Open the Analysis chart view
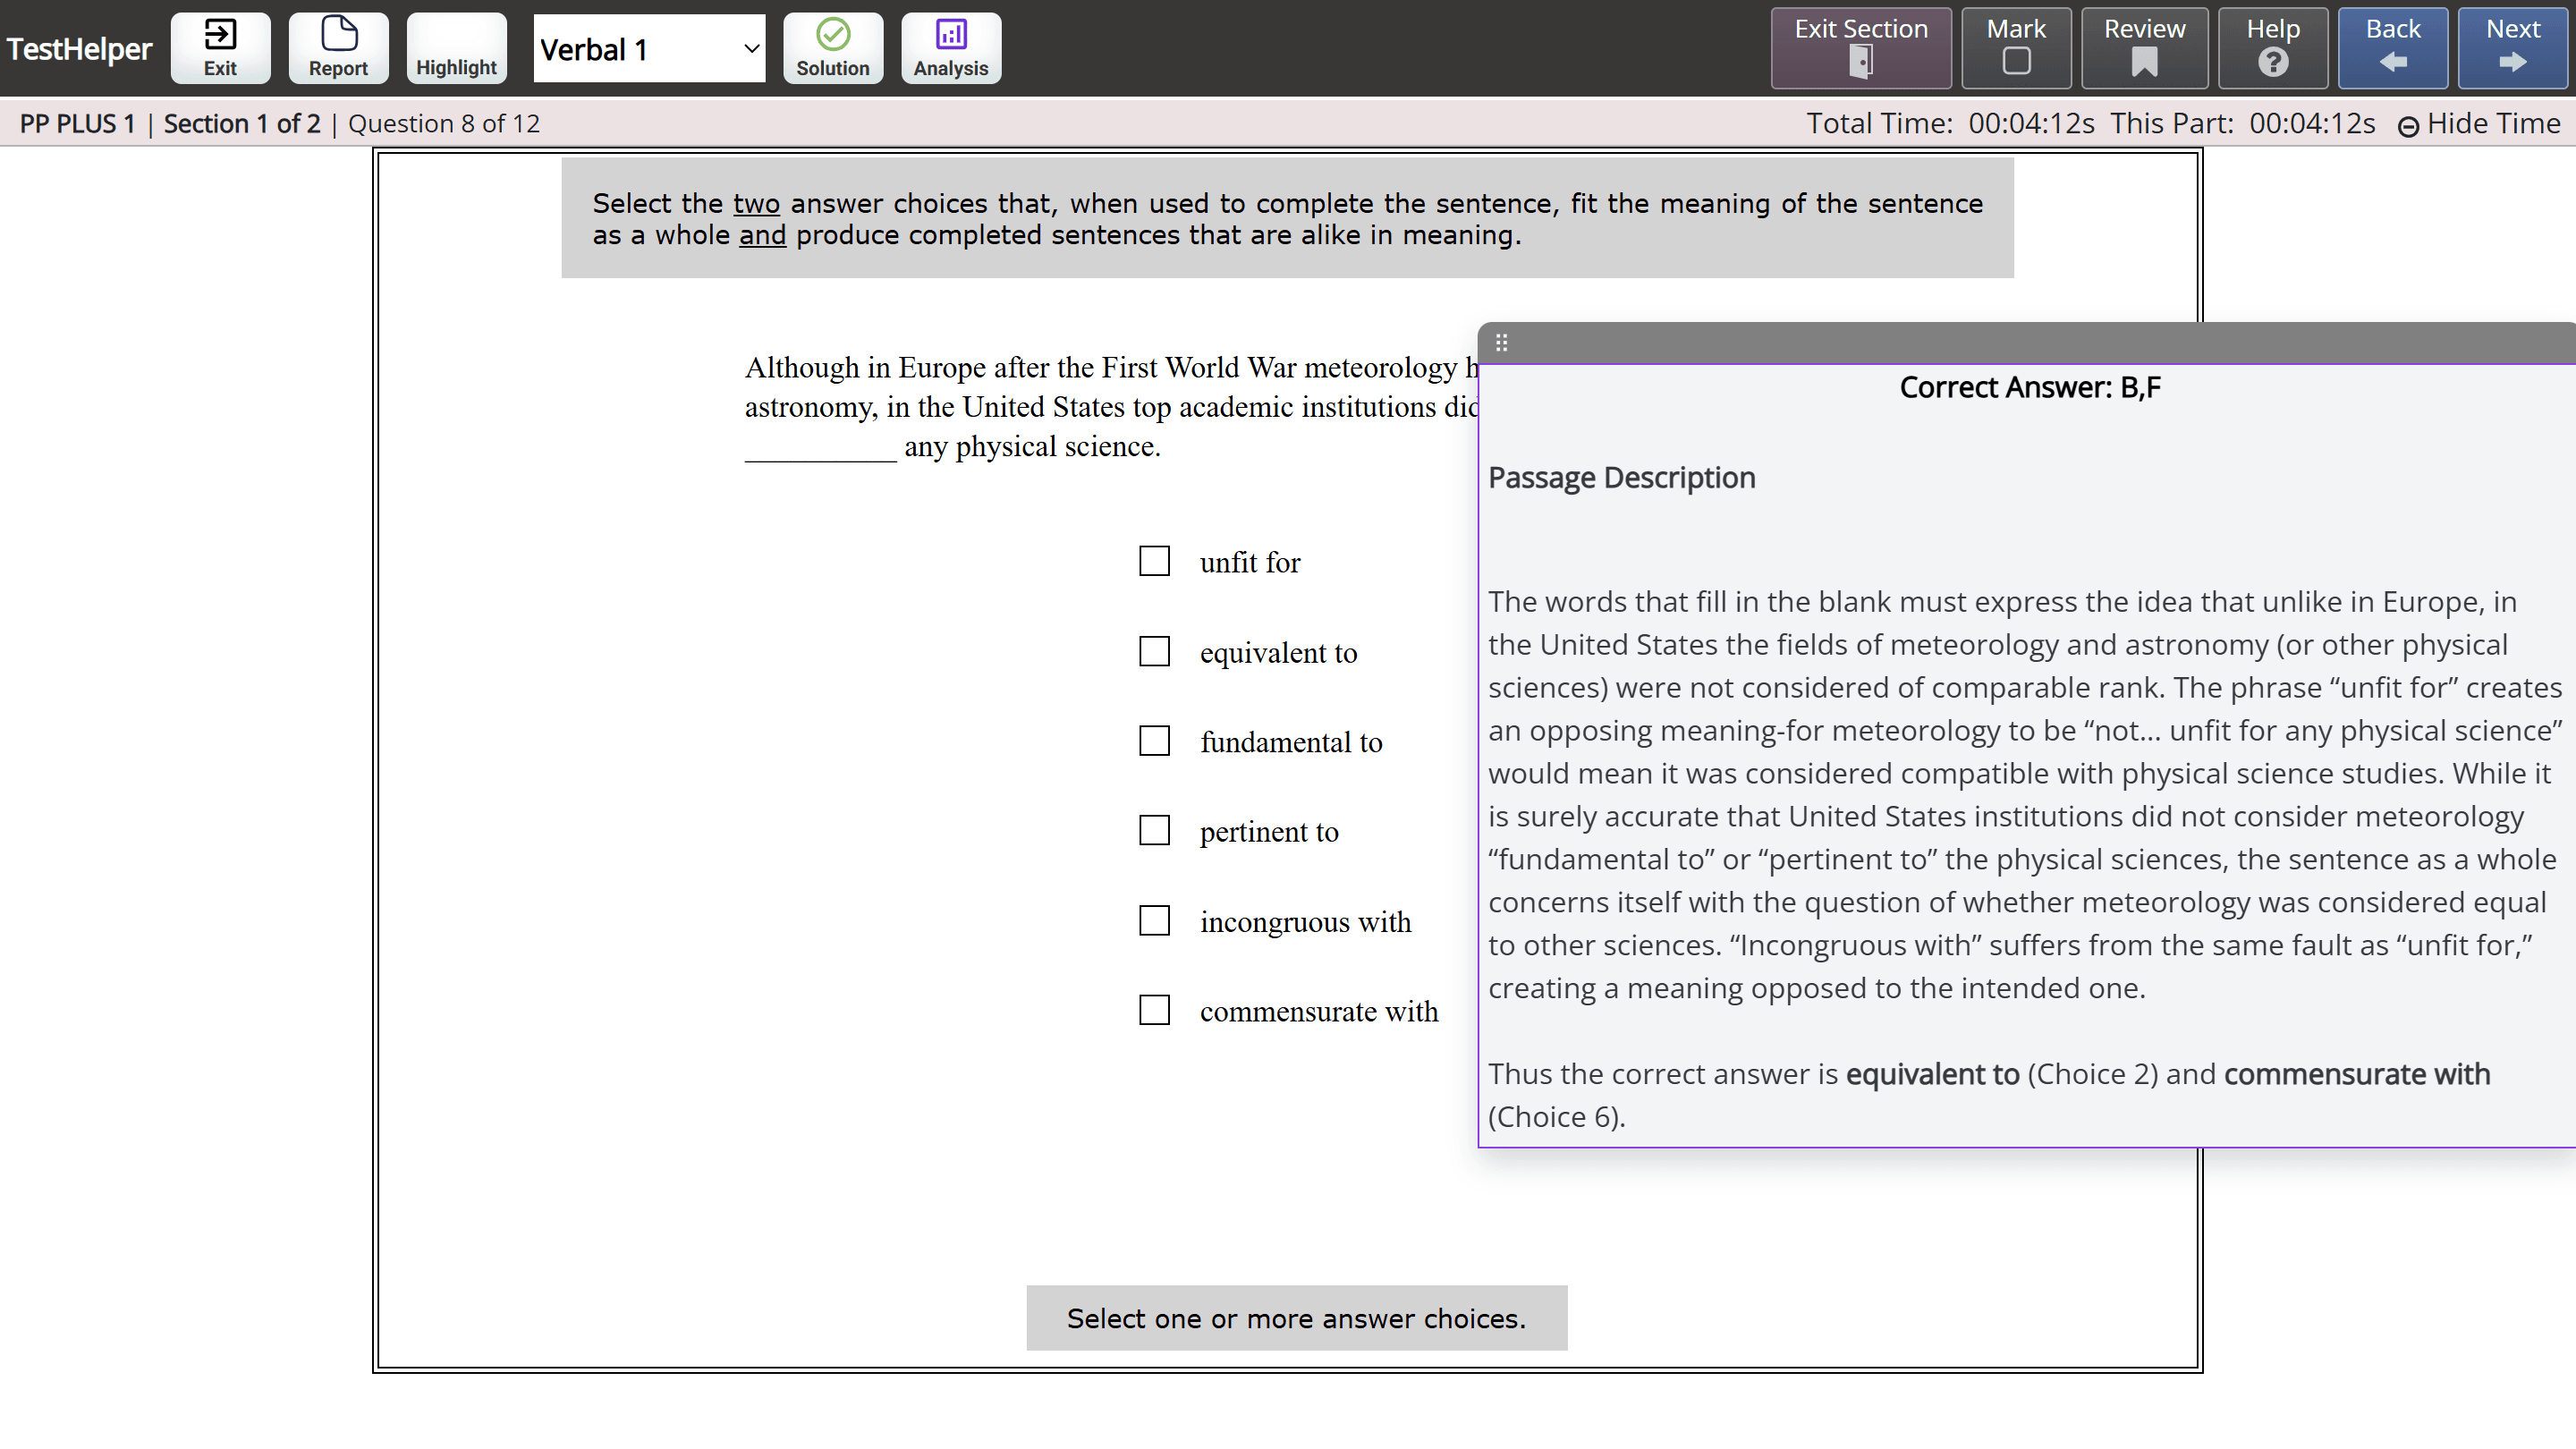Image resolution: width=2576 pixels, height=1449 pixels. click(950, 48)
